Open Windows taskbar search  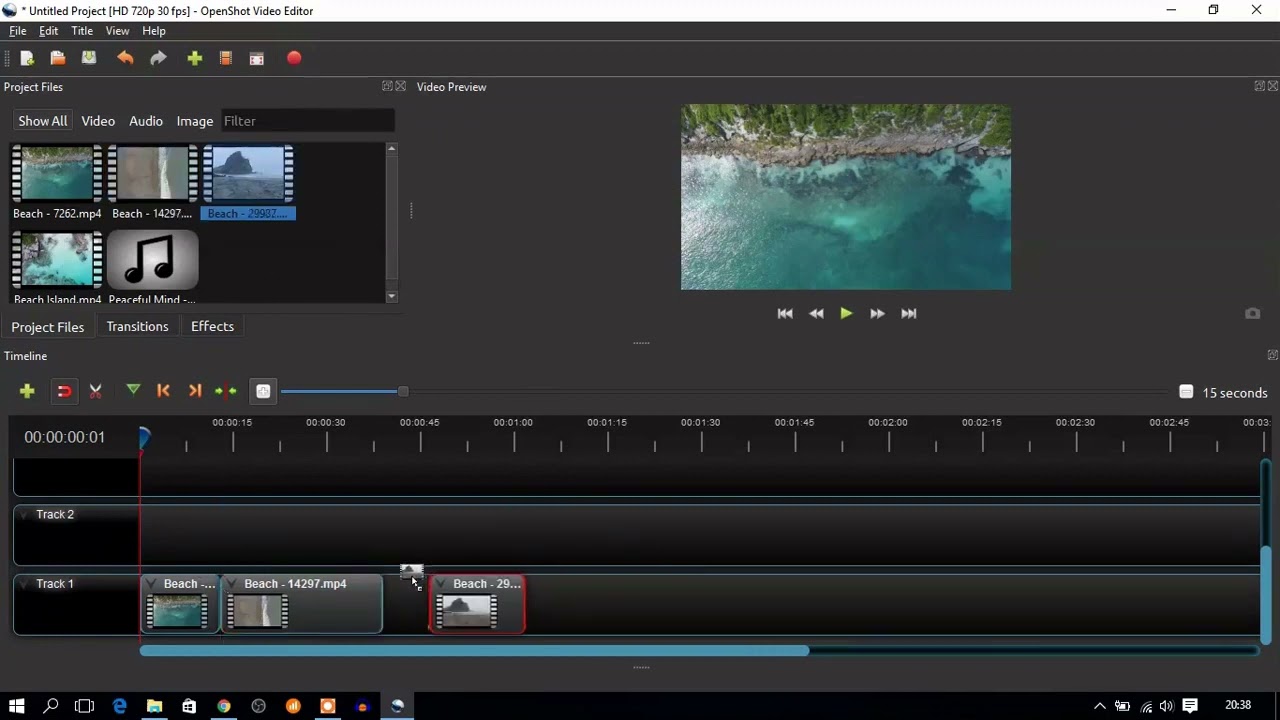tap(51, 706)
